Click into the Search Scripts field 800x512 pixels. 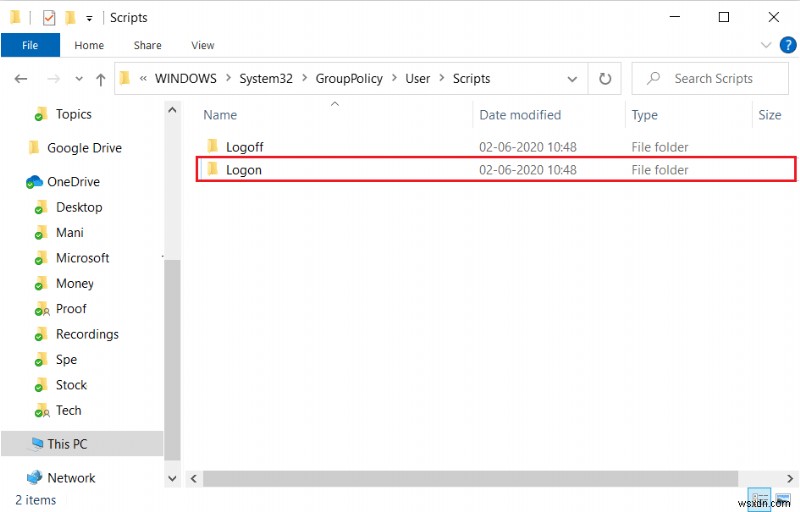[x=710, y=79]
